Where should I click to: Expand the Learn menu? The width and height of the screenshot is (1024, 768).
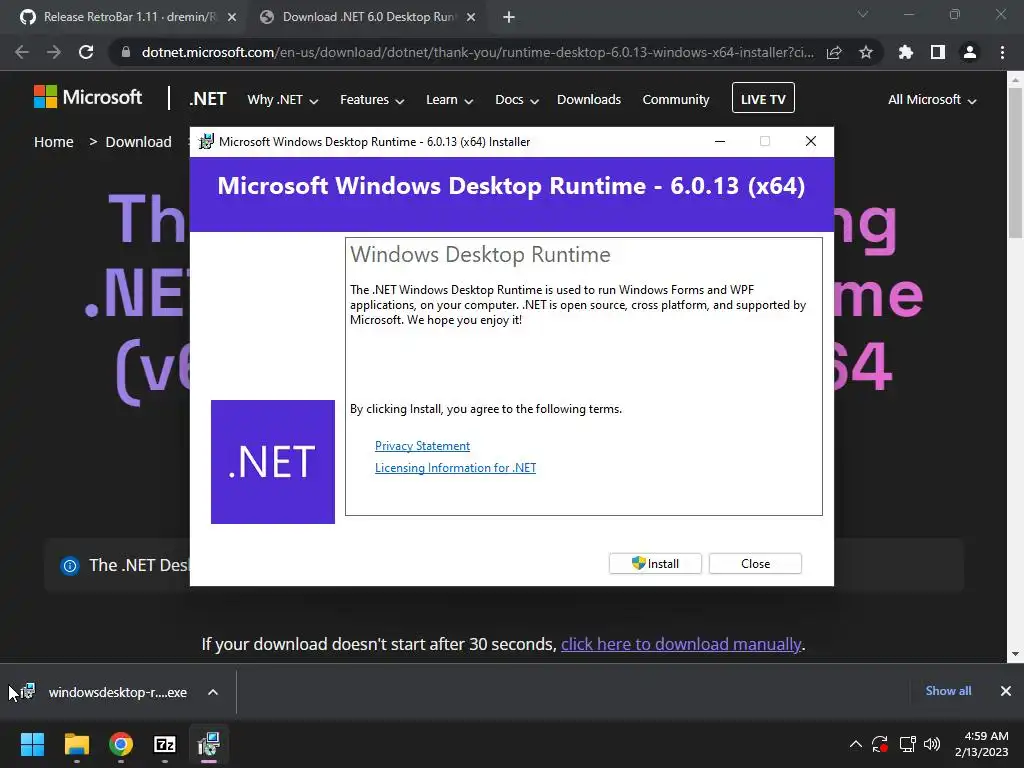pyautogui.click(x=449, y=100)
